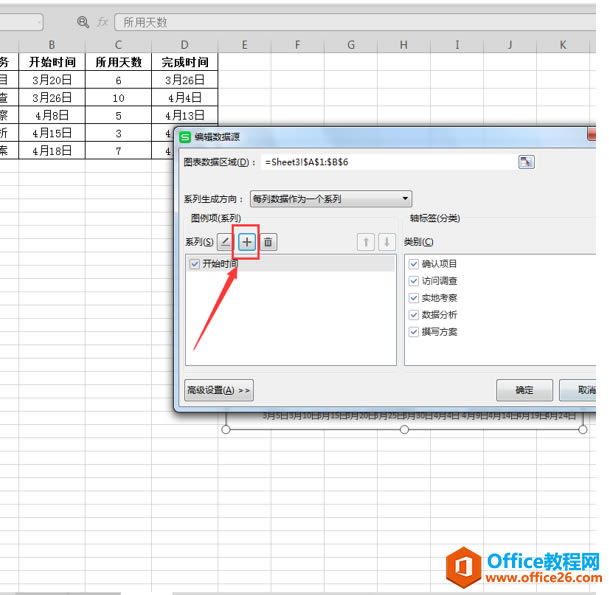Screen dimensions: 609x595
Task: Uncheck the 开始时间 series checkbox
Action: 195,264
